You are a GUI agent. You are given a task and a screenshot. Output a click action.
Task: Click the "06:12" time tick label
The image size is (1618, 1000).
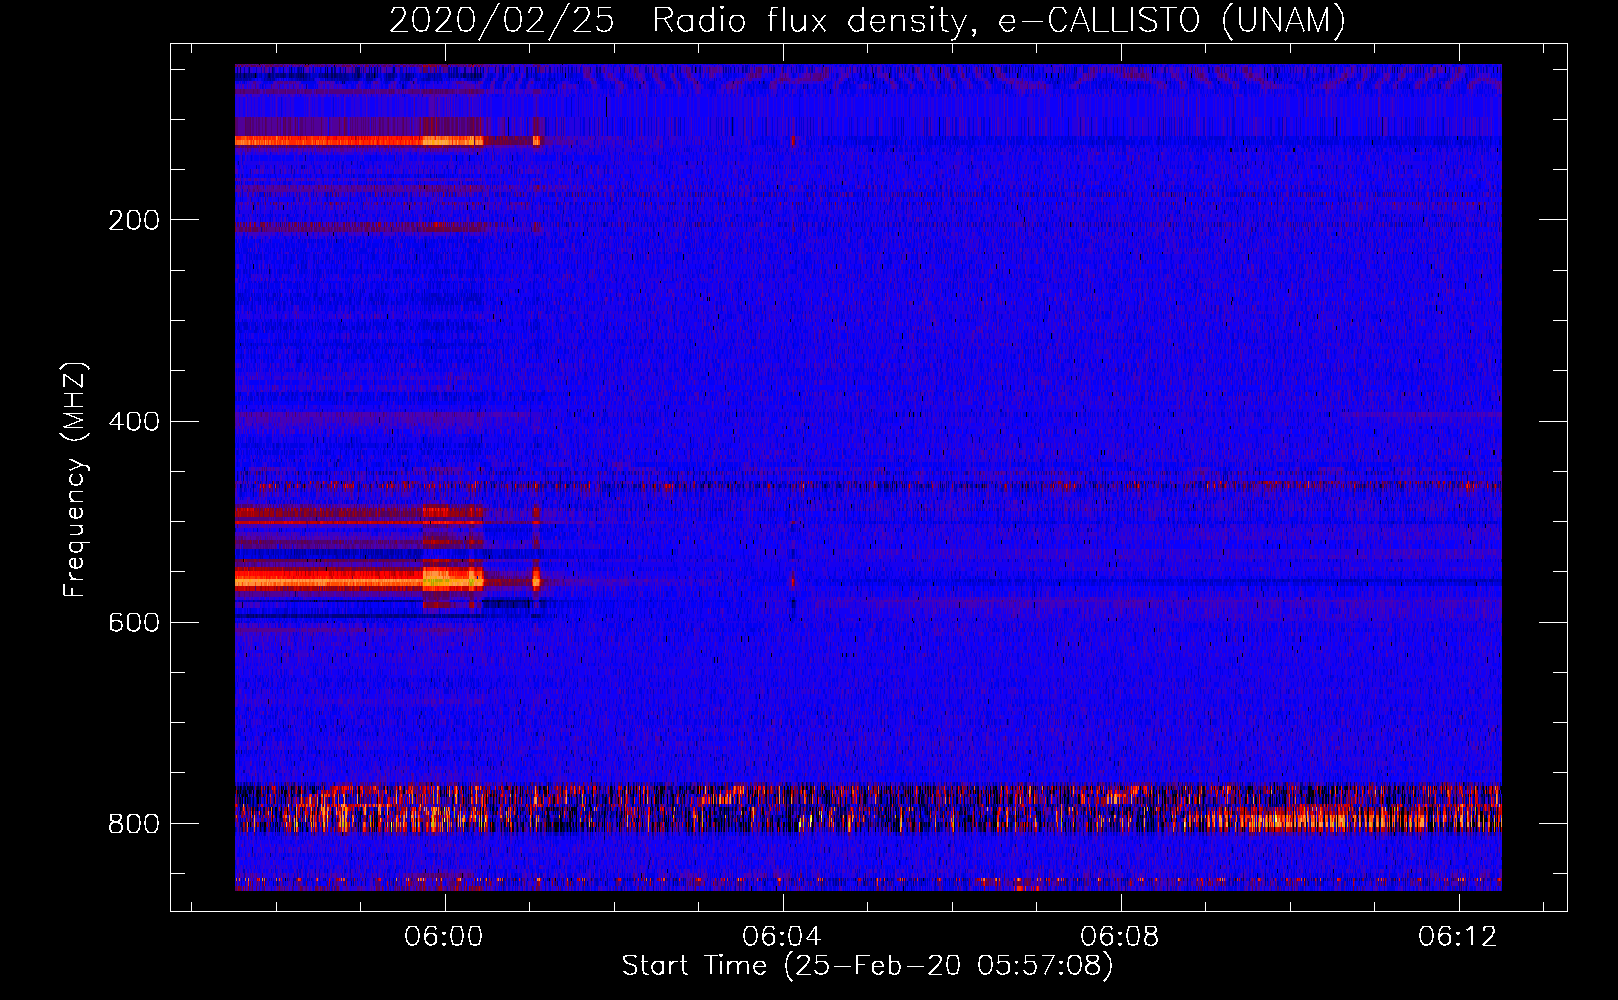tap(1459, 936)
